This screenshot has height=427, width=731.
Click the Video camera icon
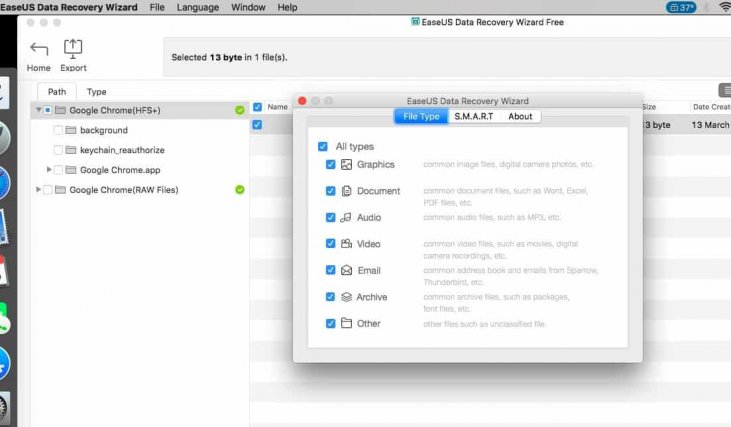click(x=347, y=244)
